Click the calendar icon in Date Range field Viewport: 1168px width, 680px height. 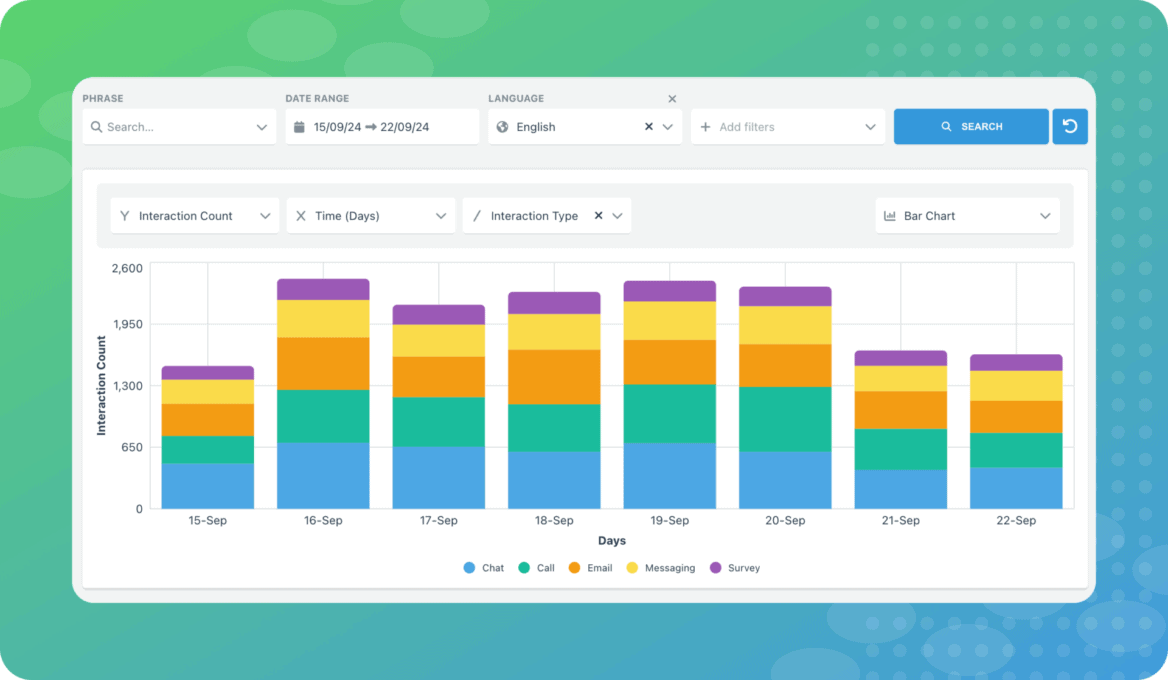coord(299,126)
